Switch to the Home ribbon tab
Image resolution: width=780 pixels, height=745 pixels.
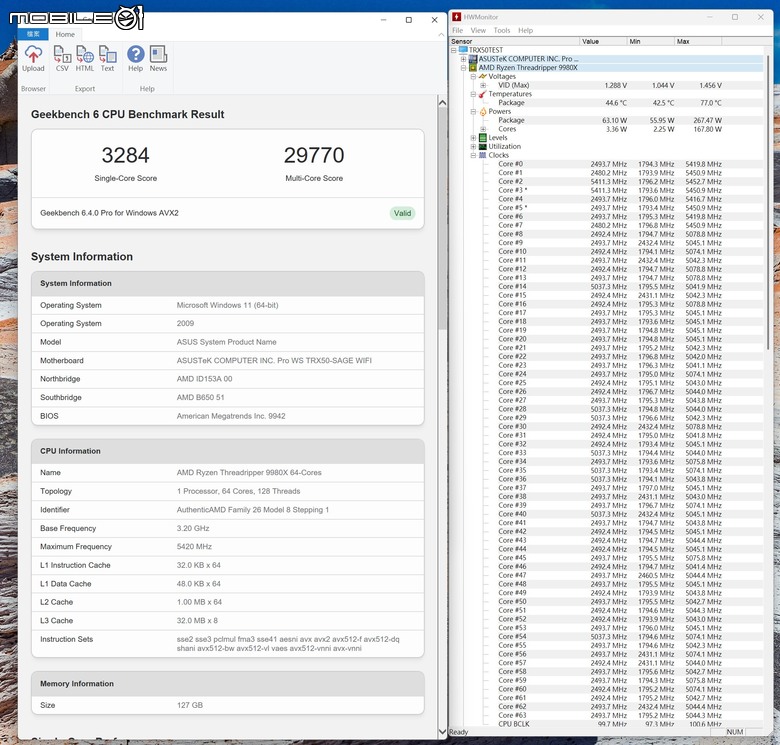65,34
